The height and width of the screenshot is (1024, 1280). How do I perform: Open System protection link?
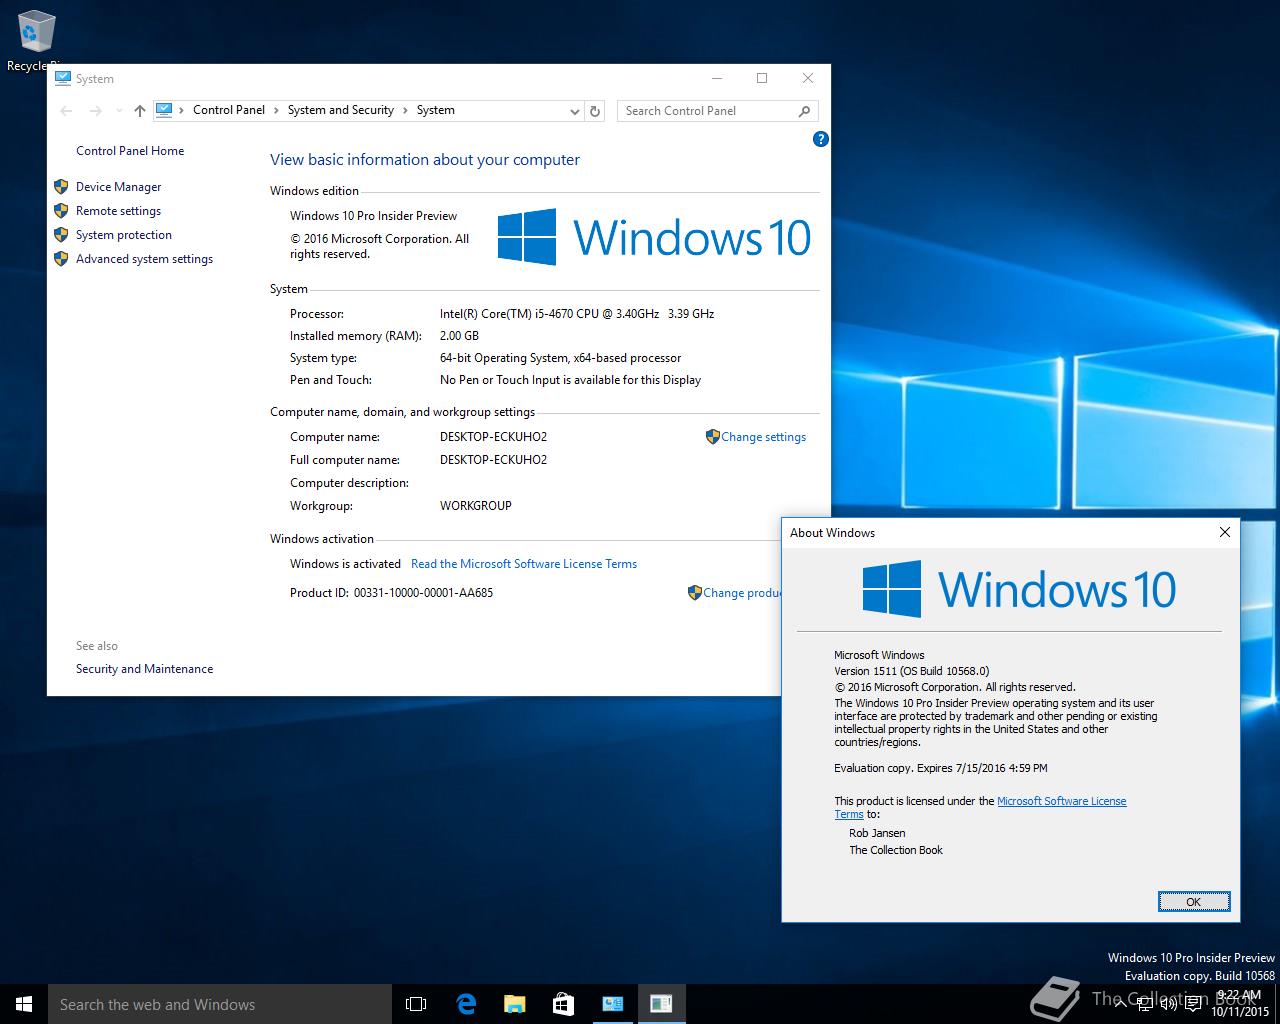click(124, 235)
